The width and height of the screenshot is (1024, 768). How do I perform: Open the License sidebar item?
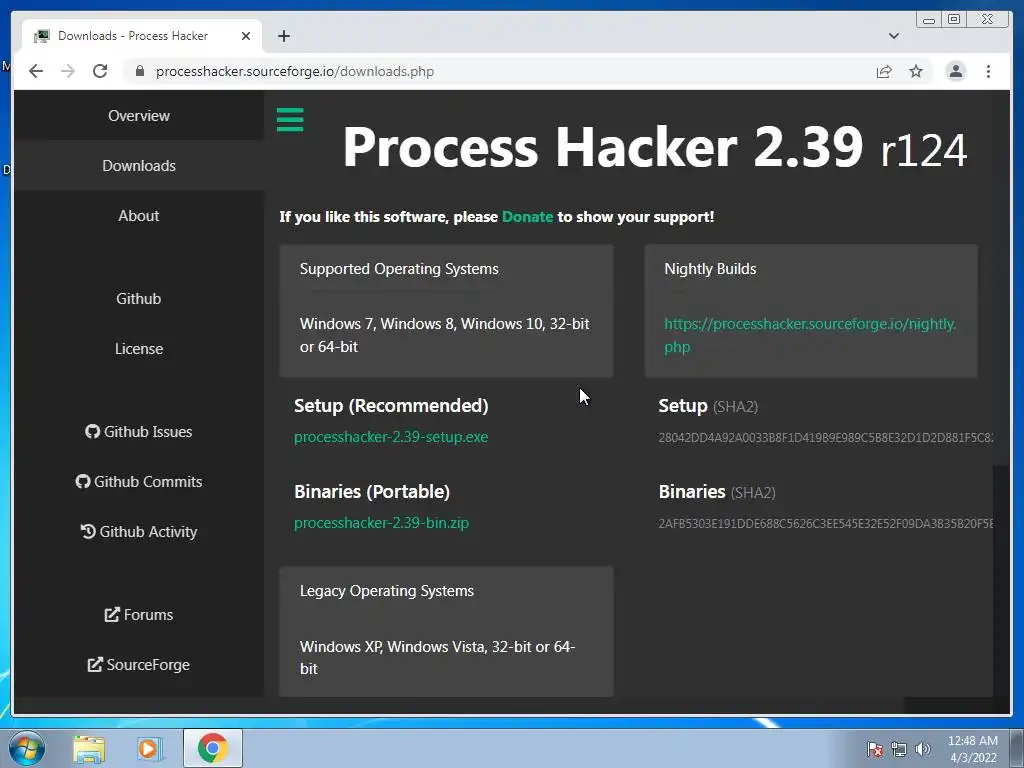tap(138, 349)
